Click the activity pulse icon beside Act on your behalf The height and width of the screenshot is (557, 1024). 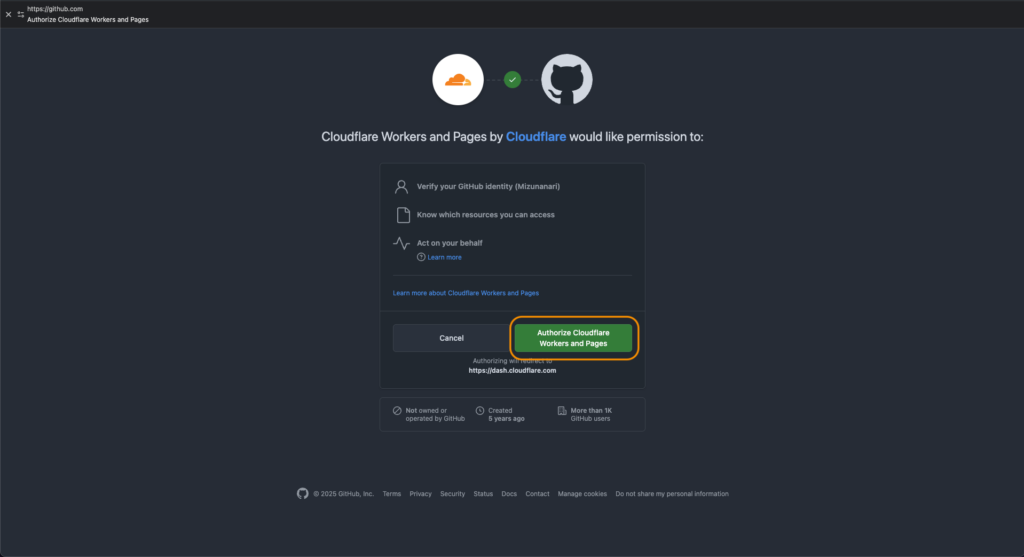click(x=402, y=243)
